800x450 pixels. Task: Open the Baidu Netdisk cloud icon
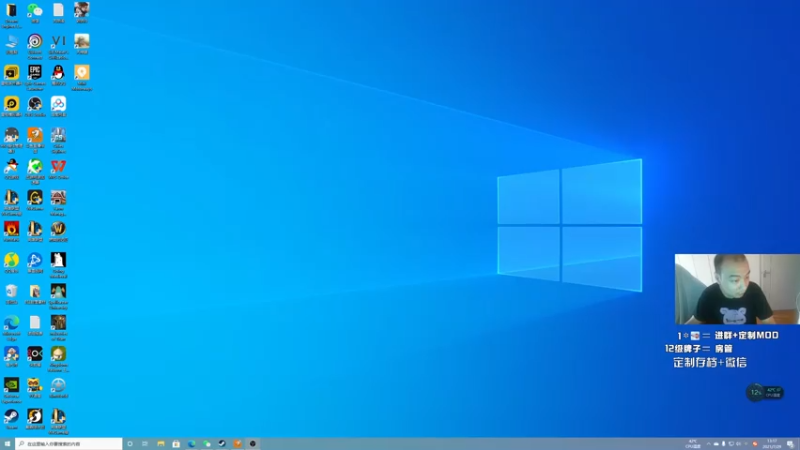pyautogui.click(x=58, y=107)
